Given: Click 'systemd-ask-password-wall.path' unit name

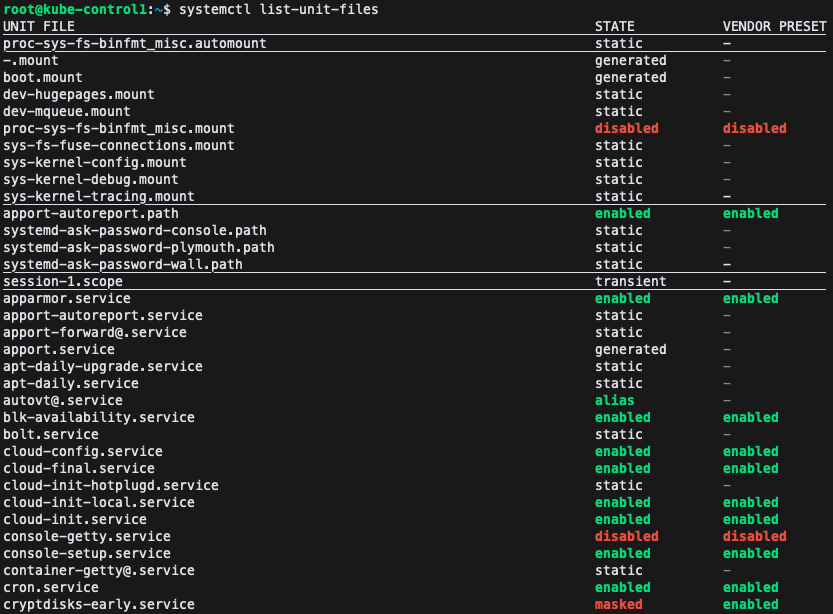Looking at the screenshot, I should 123,265.
